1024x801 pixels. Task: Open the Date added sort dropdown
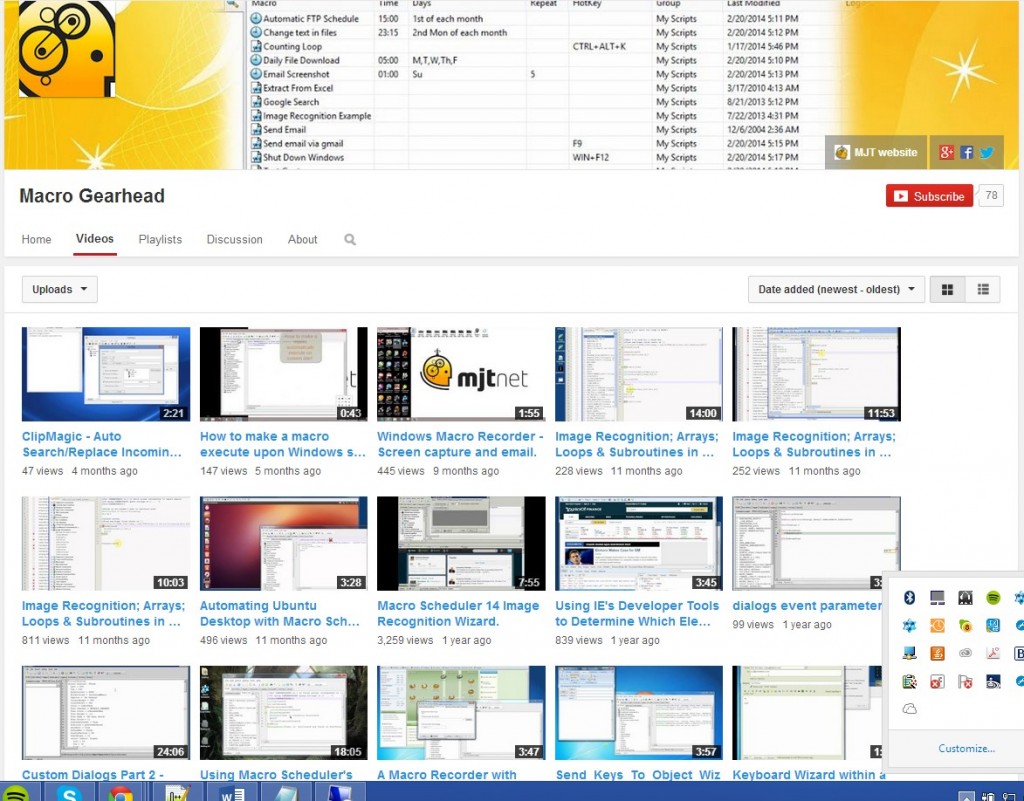click(836, 289)
